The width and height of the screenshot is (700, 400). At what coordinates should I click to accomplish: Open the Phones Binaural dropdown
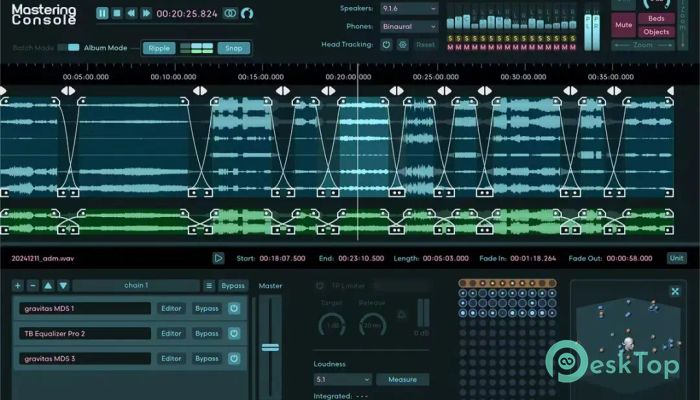[408, 25]
